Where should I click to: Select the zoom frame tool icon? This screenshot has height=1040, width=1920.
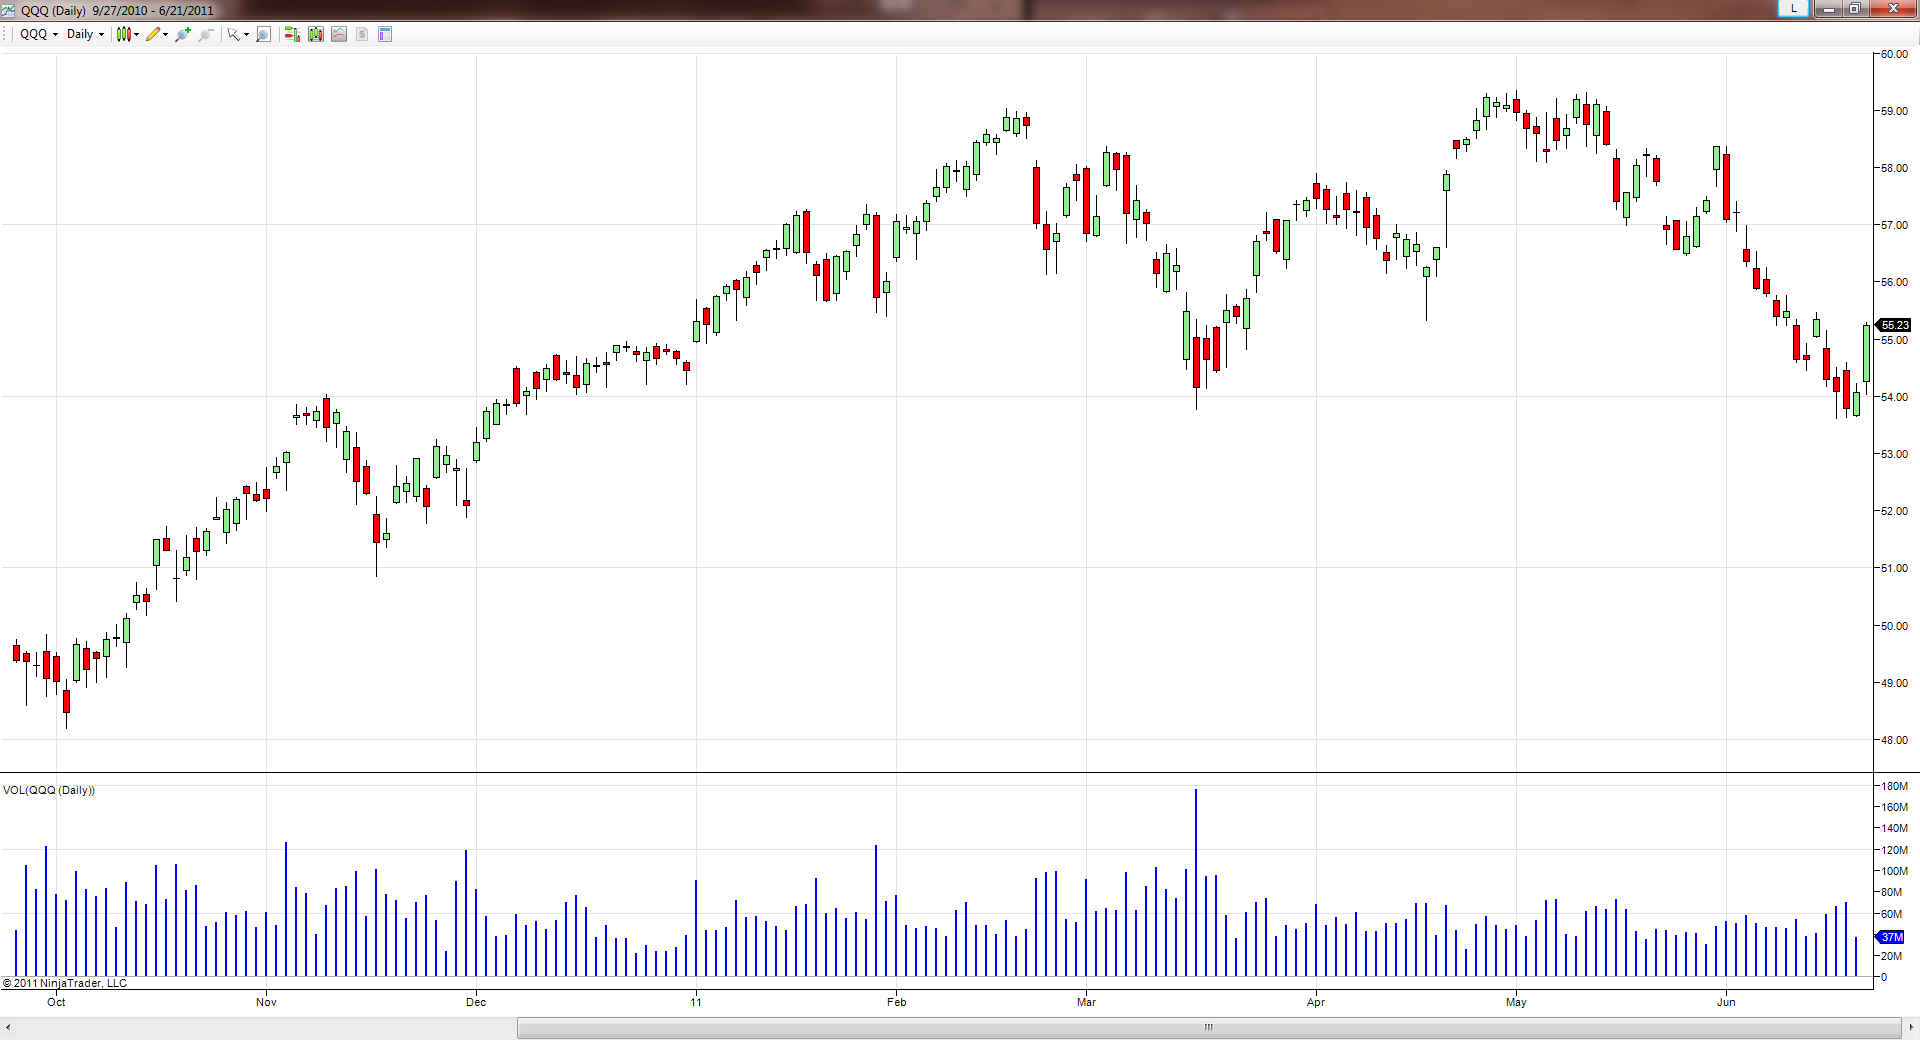point(263,34)
